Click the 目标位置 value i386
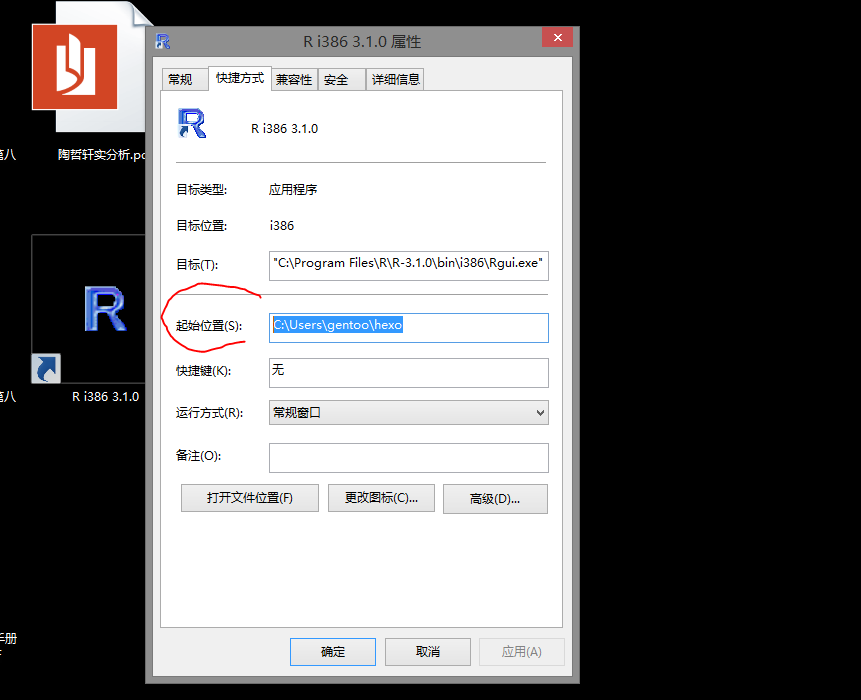This screenshot has width=861, height=700. 282,226
